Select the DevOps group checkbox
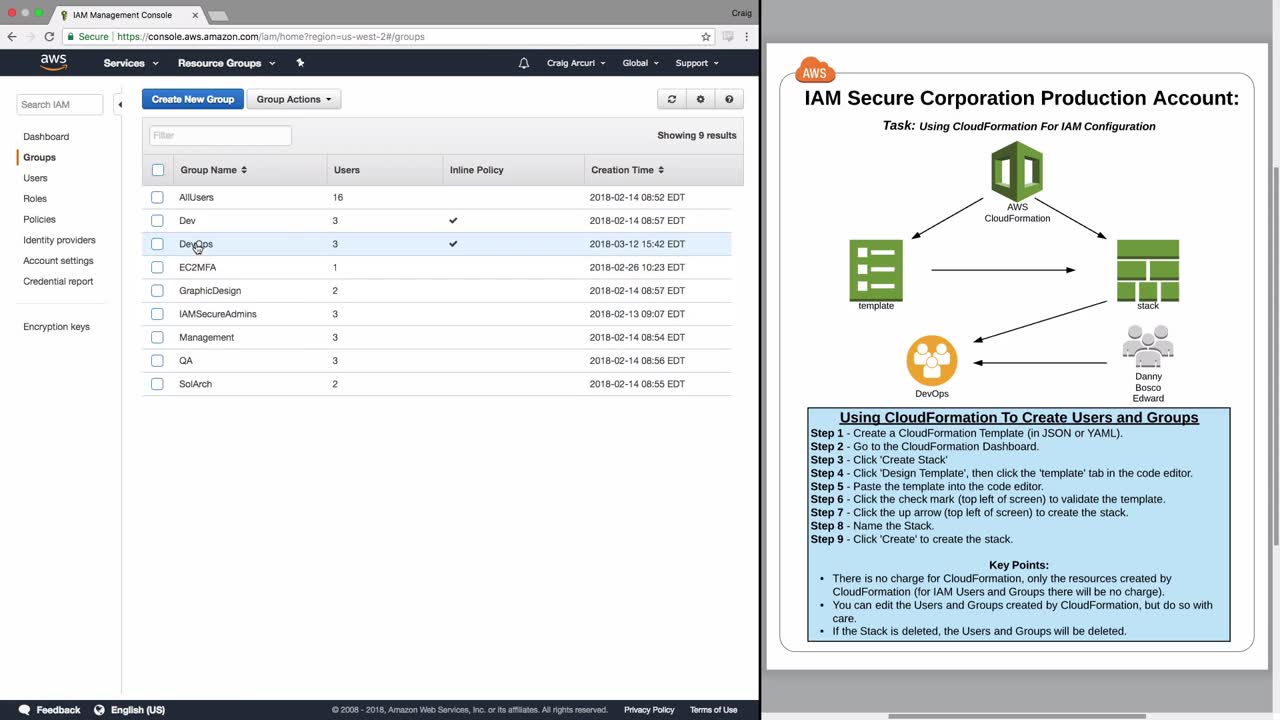This screenshot has height=720, width=1280. click(x=157, y=244)
